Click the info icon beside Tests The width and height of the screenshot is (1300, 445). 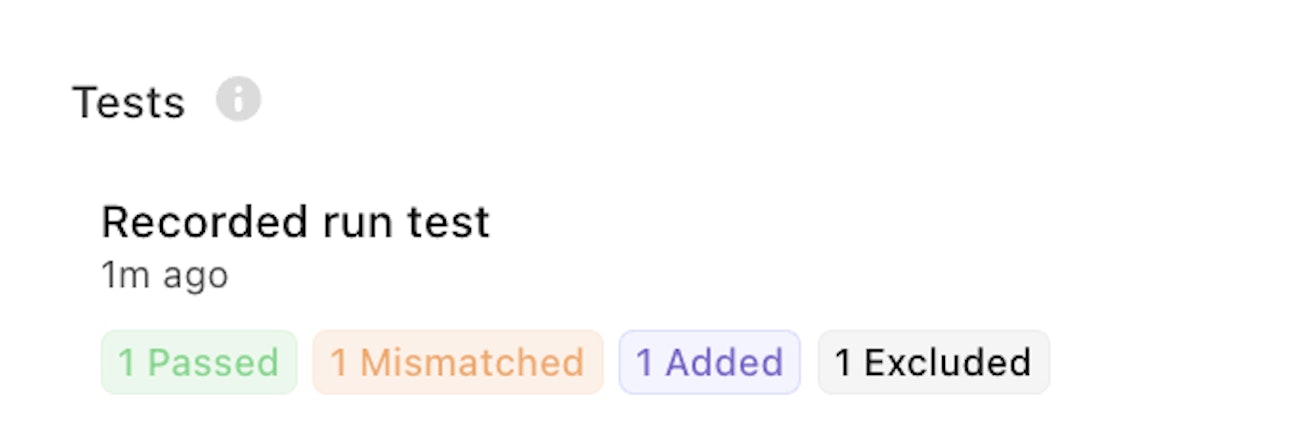tap(238, 100)
